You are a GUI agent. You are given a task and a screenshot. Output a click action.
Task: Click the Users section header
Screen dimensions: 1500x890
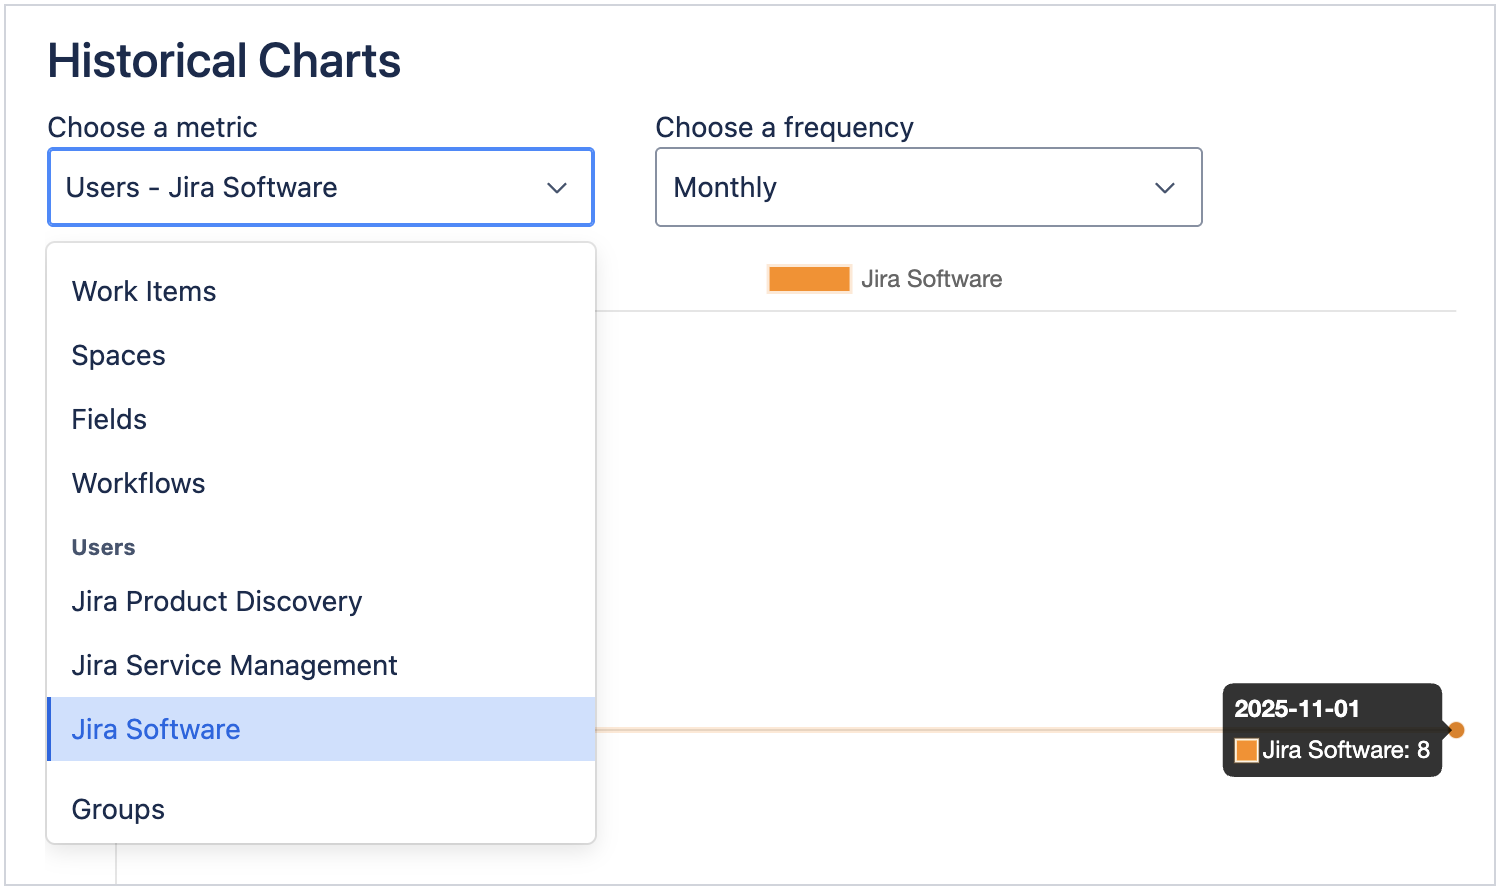tap(103, 547)
